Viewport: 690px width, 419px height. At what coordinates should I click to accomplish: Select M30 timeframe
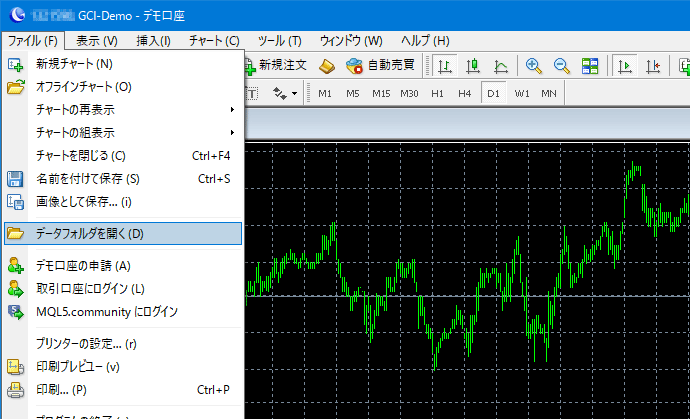[409, 93]
